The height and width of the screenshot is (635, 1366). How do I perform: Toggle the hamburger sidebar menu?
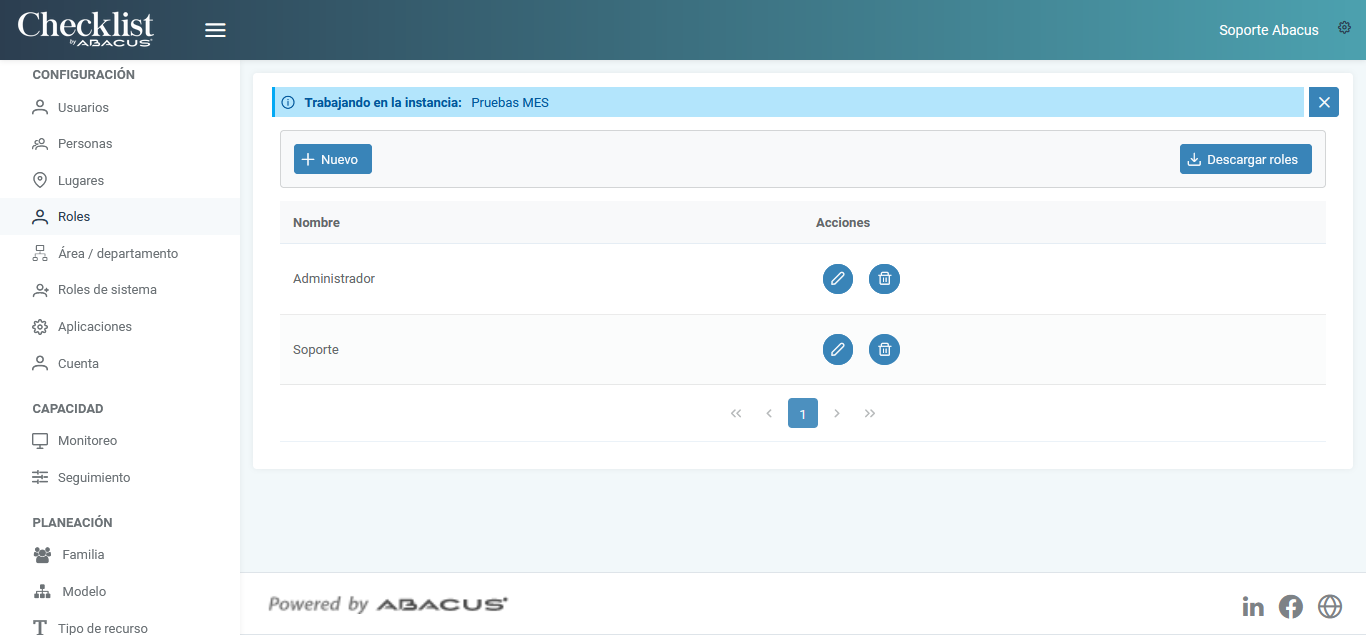coord(215,30)
